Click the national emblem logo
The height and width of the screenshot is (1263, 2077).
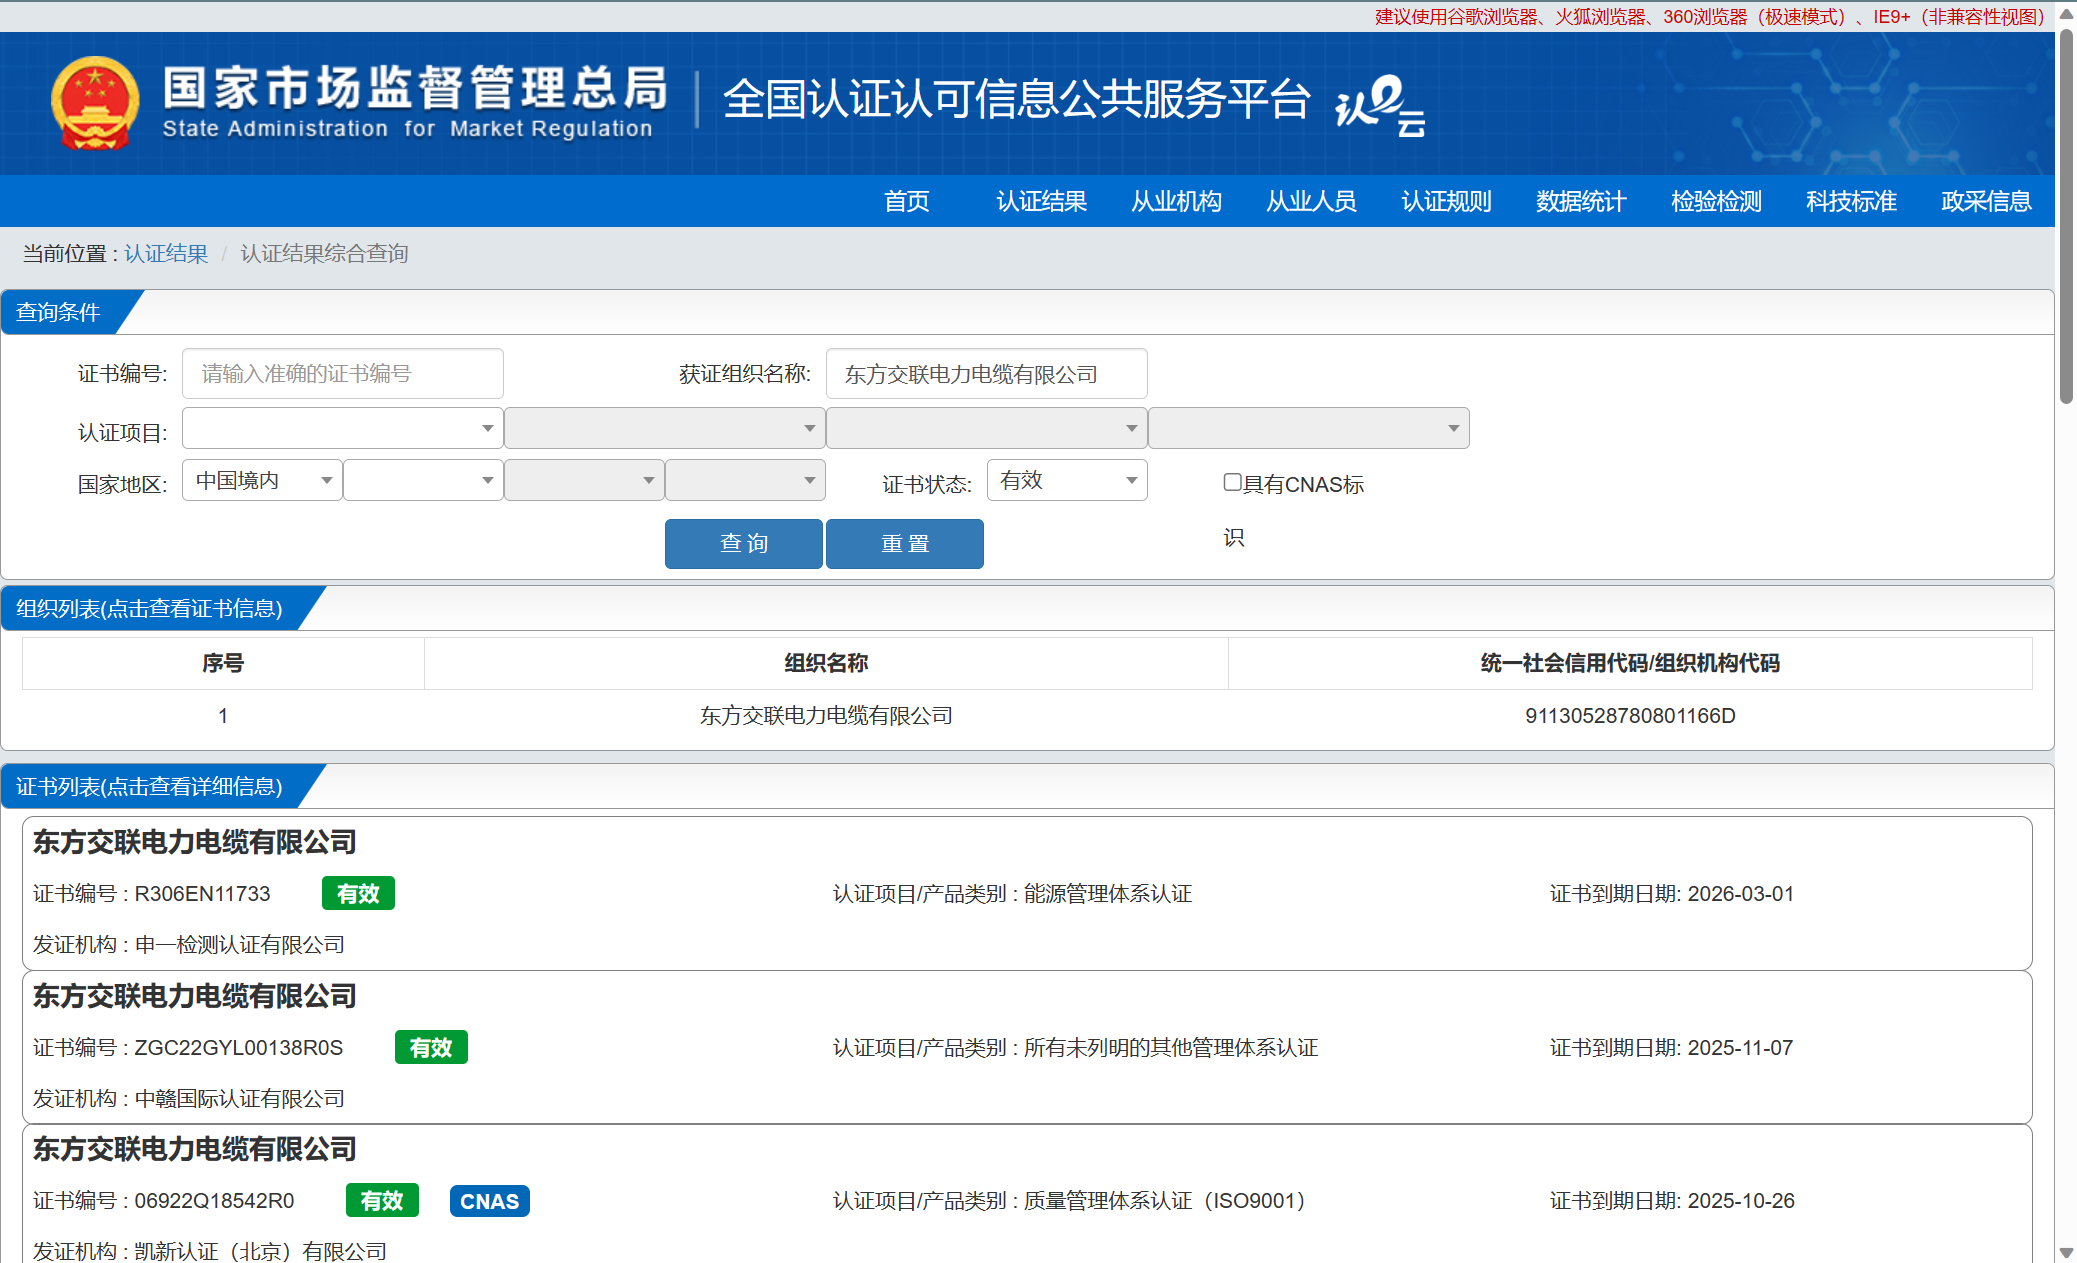95,103
